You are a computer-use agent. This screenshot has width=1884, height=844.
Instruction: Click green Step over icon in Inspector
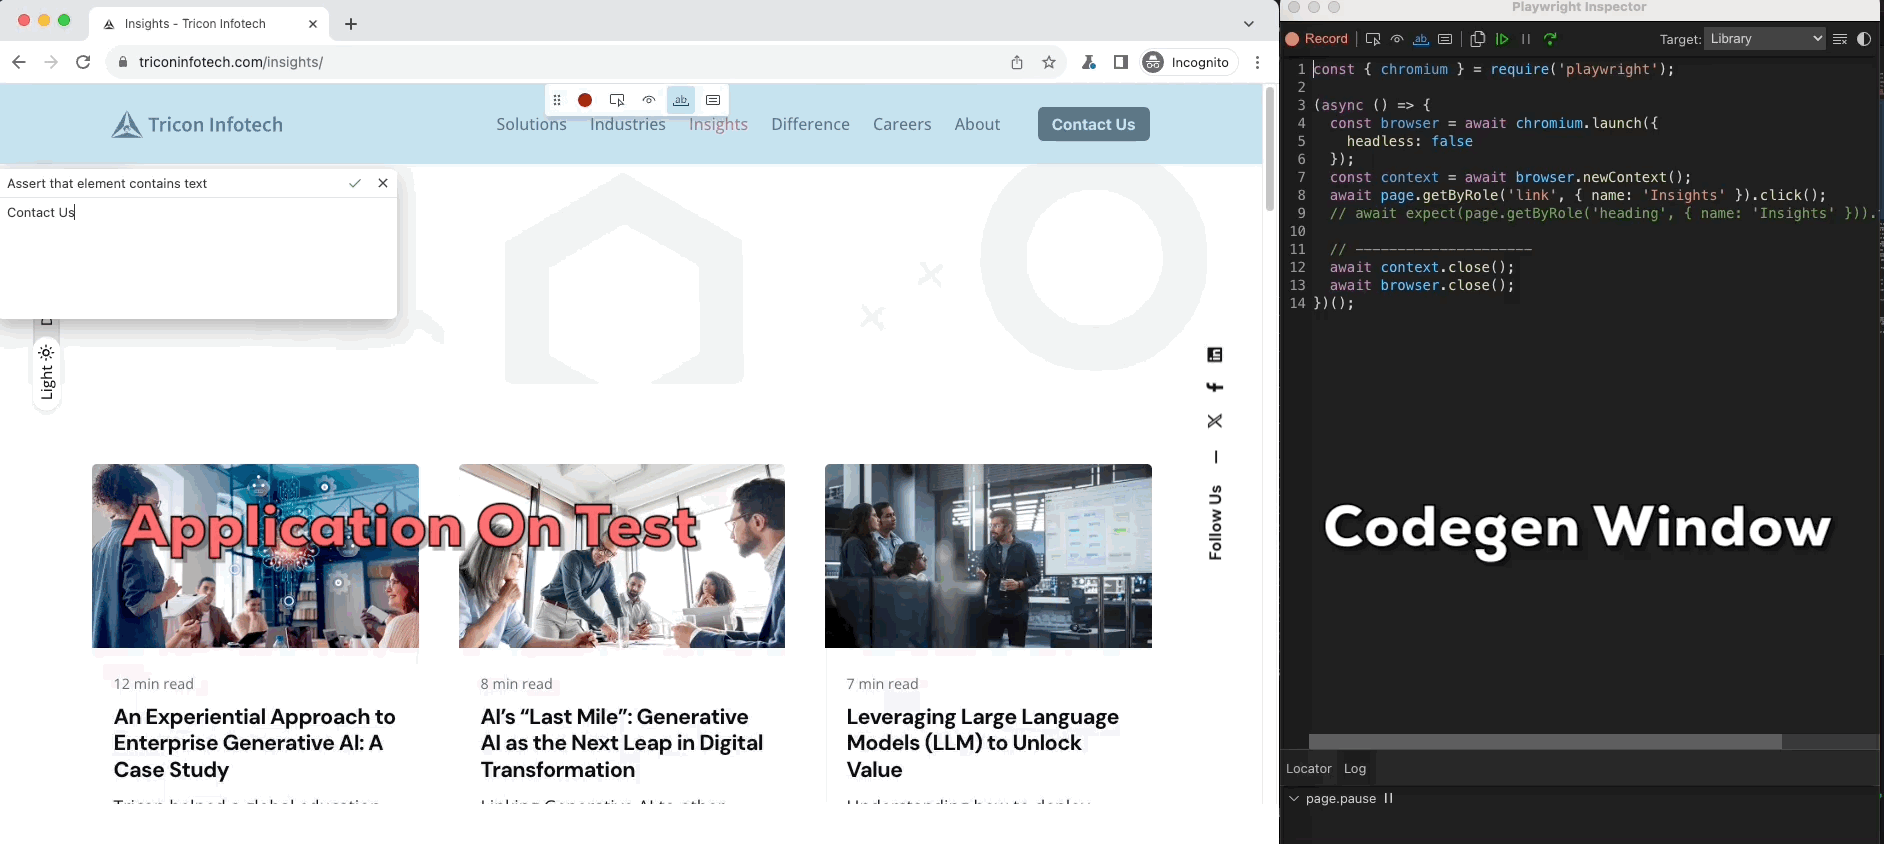(x=1550, y=39)
